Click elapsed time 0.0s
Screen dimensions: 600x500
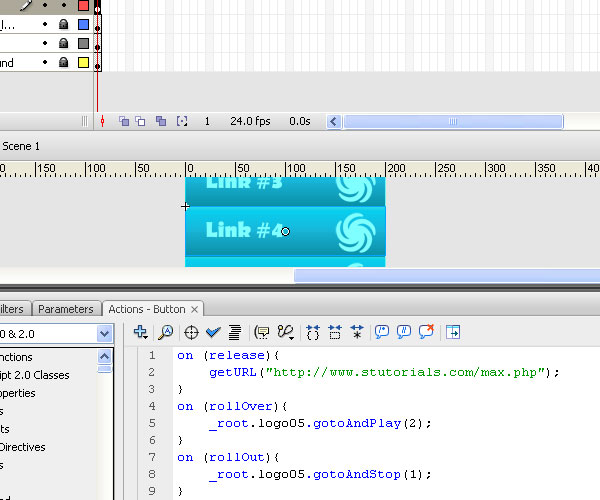(300, 121)
